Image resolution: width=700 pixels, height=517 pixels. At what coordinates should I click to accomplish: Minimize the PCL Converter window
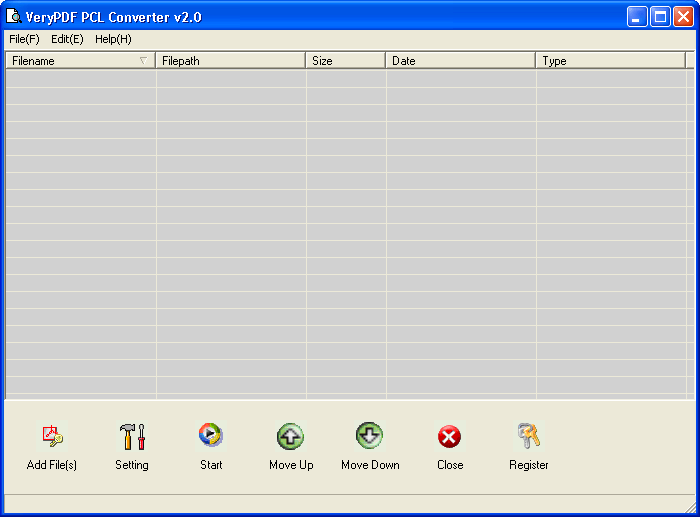[638, 16]
